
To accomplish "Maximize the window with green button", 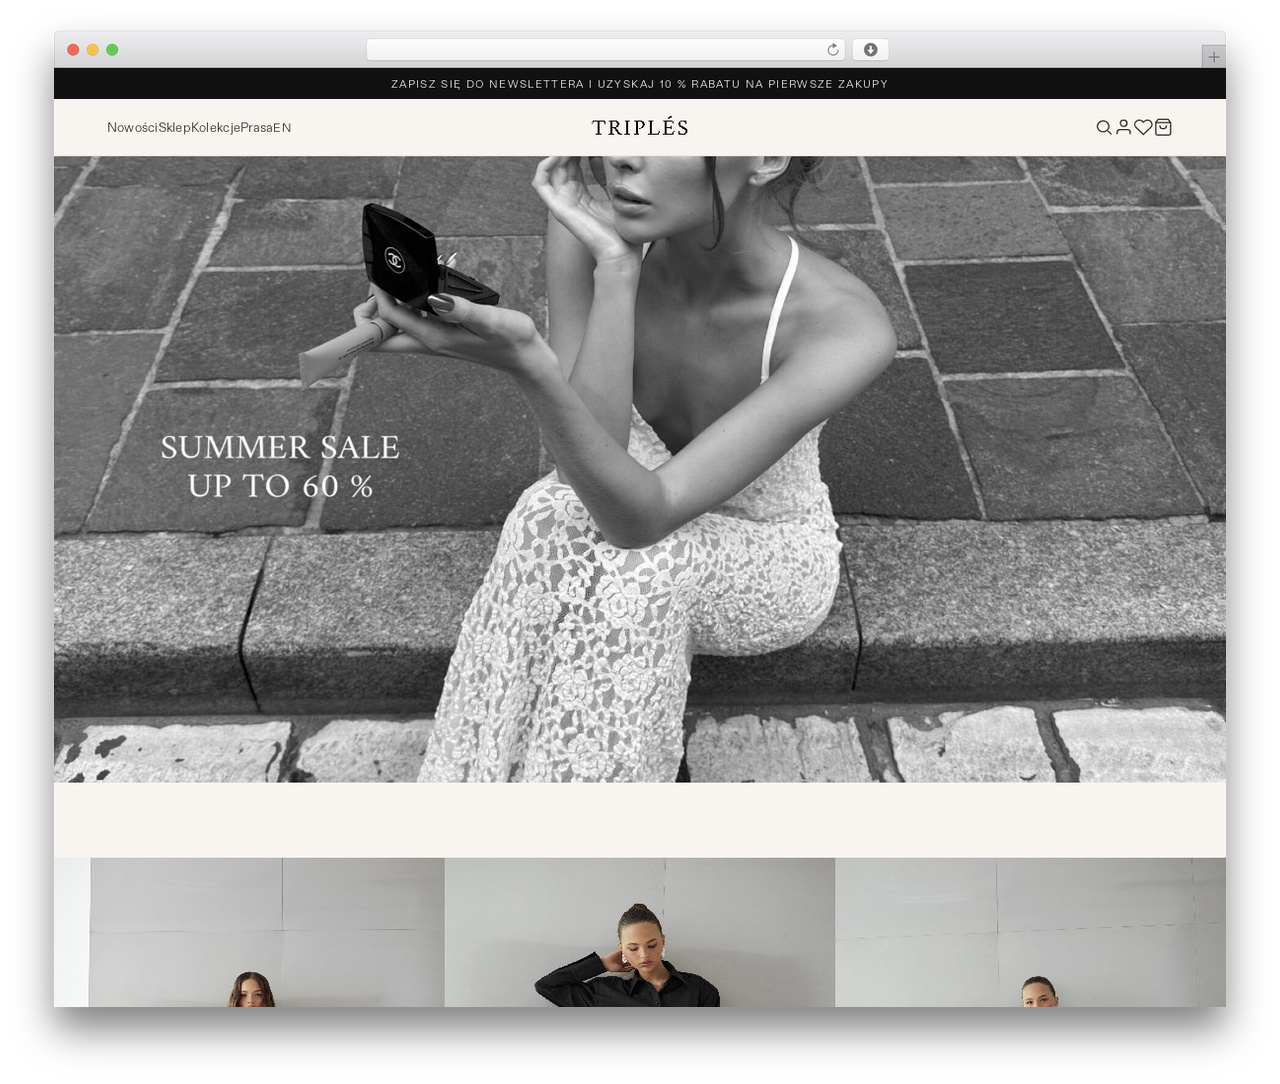I will [112, 50].
